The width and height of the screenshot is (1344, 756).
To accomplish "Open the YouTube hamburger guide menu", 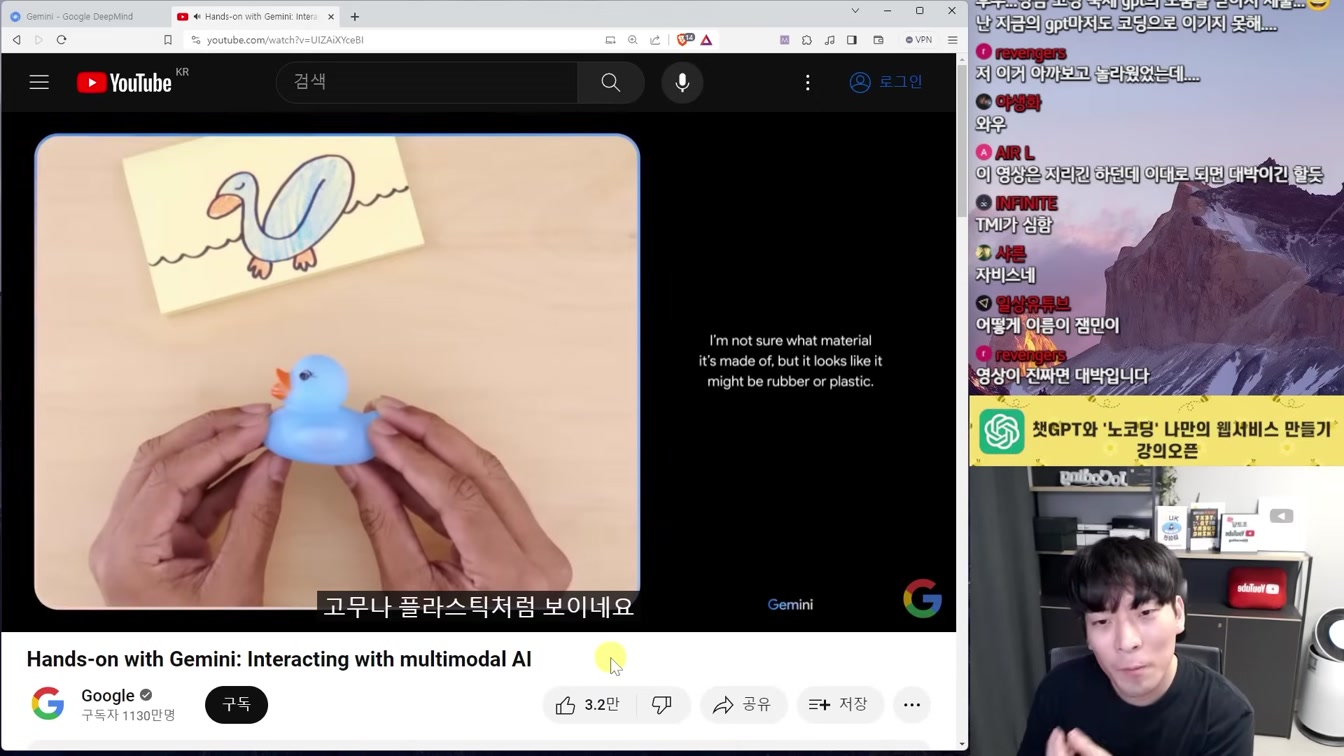I will tap(39, 82).
